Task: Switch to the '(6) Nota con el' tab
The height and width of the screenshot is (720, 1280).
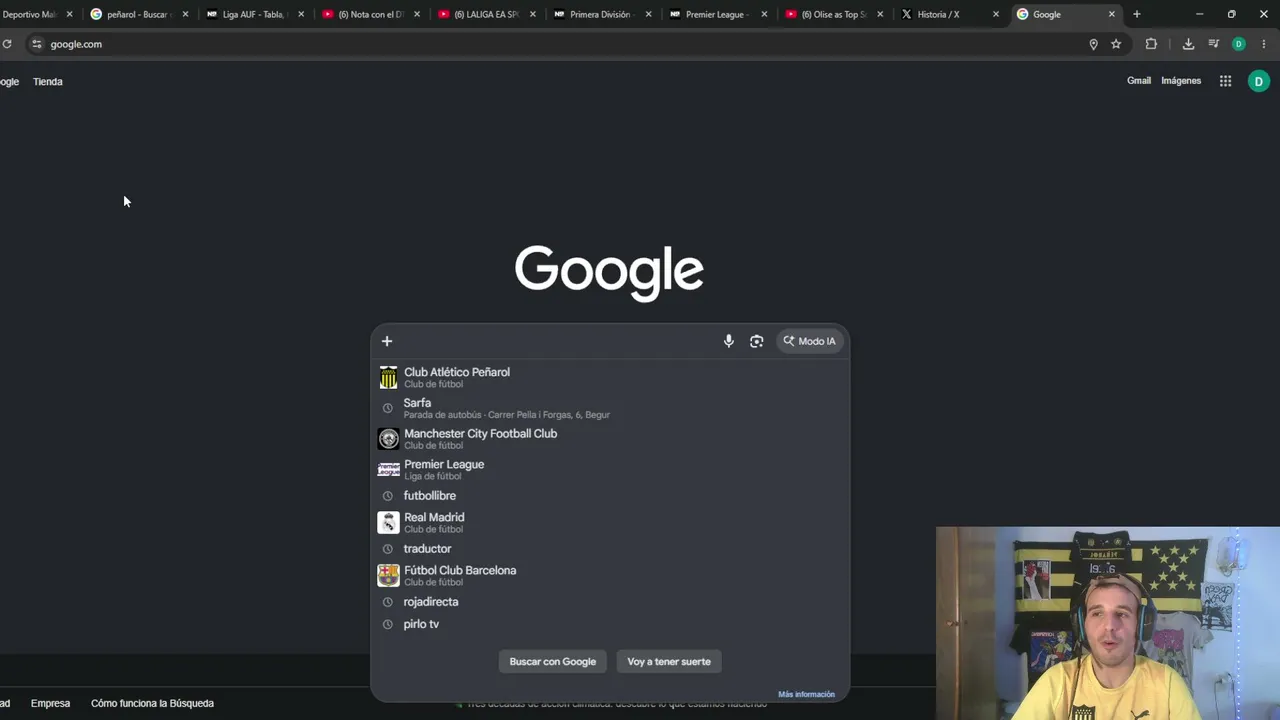Action: (x=371, y=14)
